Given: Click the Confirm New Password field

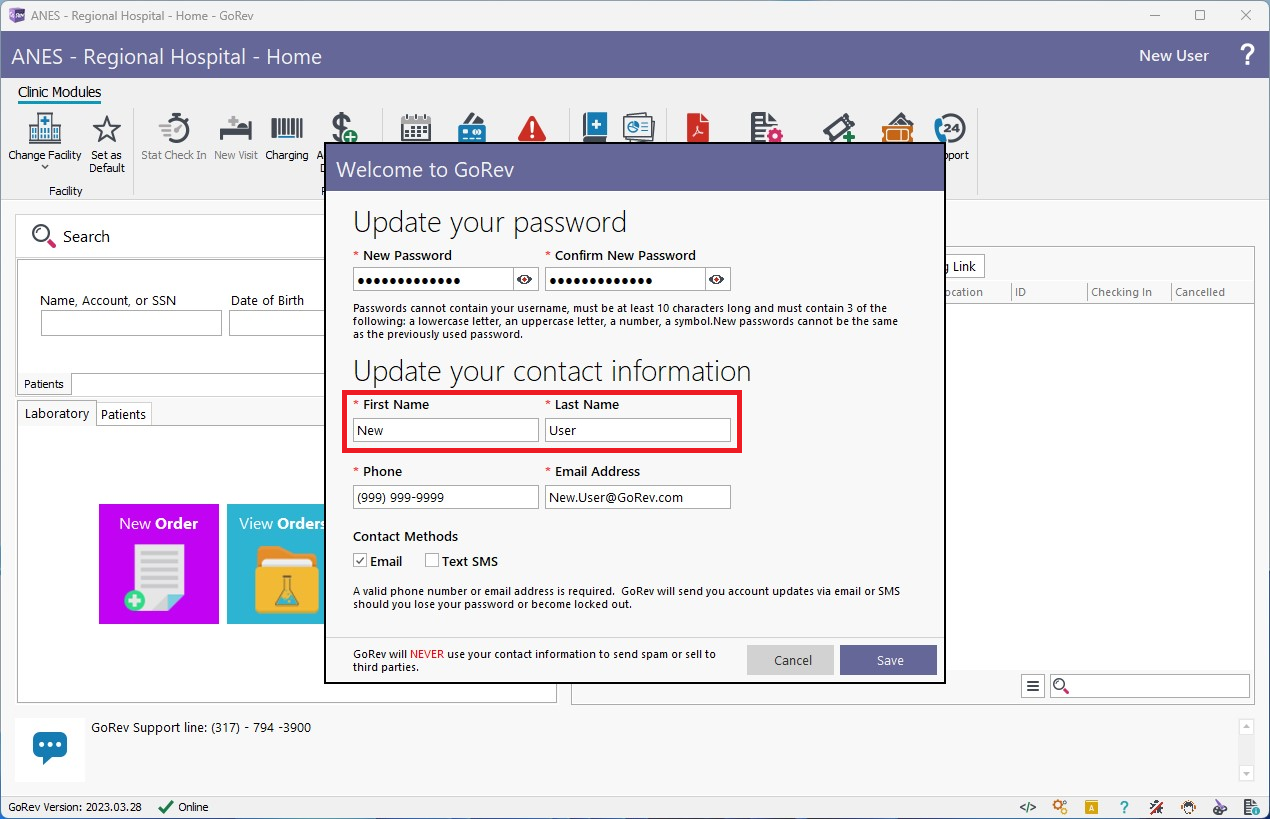Looking at the screenshot, I should [625, 279].
